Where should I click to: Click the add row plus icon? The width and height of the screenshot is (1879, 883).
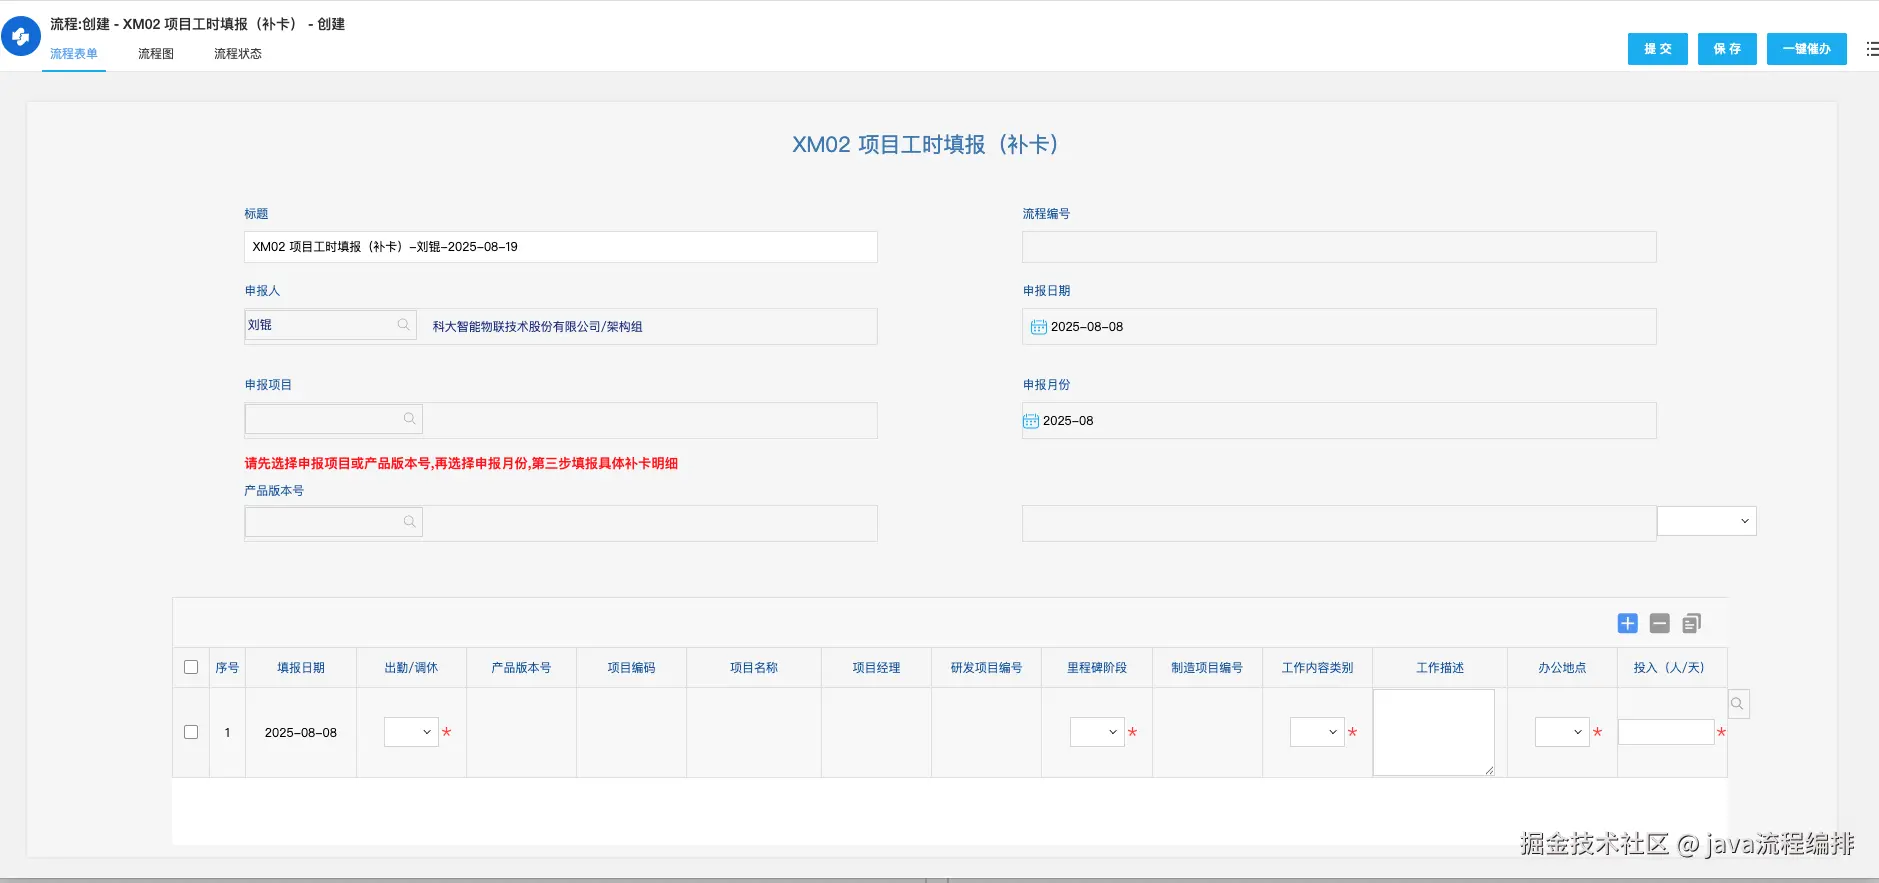1627,623
